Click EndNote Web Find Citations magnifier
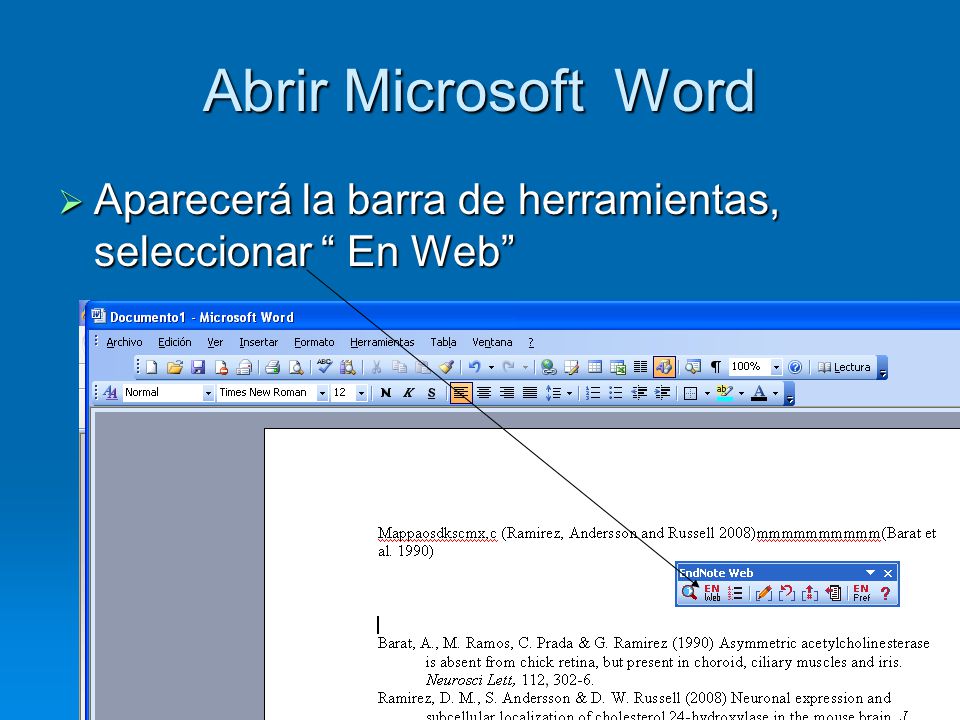The height and width of the screenshot is (720, 960). (x=689, y=593)
